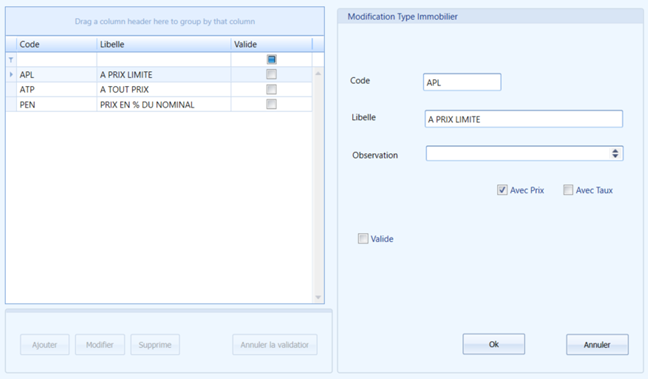Click the Observation field spinner arrows

click(615, 153)
